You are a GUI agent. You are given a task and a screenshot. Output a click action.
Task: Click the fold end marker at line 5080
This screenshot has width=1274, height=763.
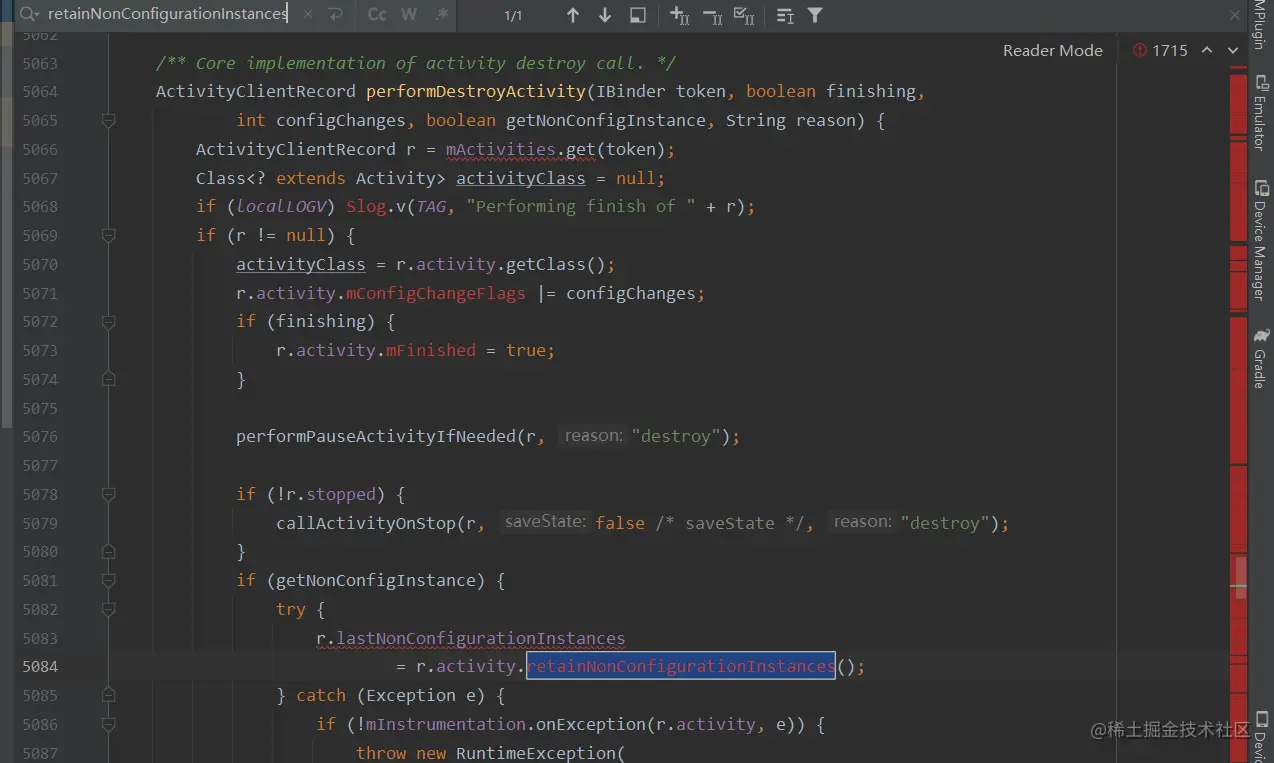click(x=108, y=551)
